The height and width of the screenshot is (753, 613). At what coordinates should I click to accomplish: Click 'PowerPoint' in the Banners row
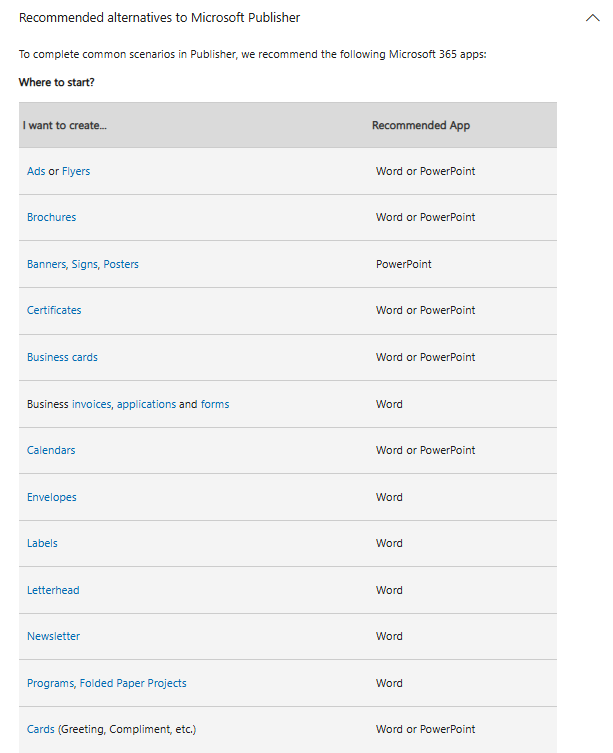pos(404,265)
